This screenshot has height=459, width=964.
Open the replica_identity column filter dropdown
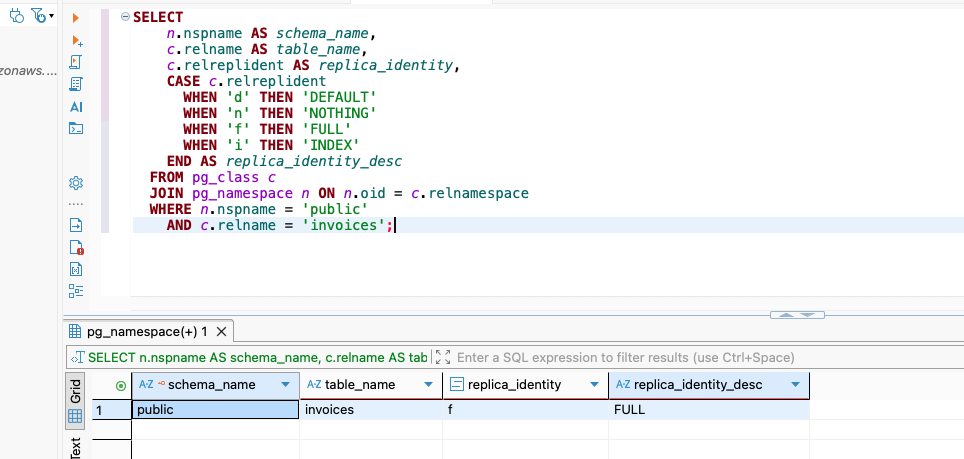[x=595, y=385]
